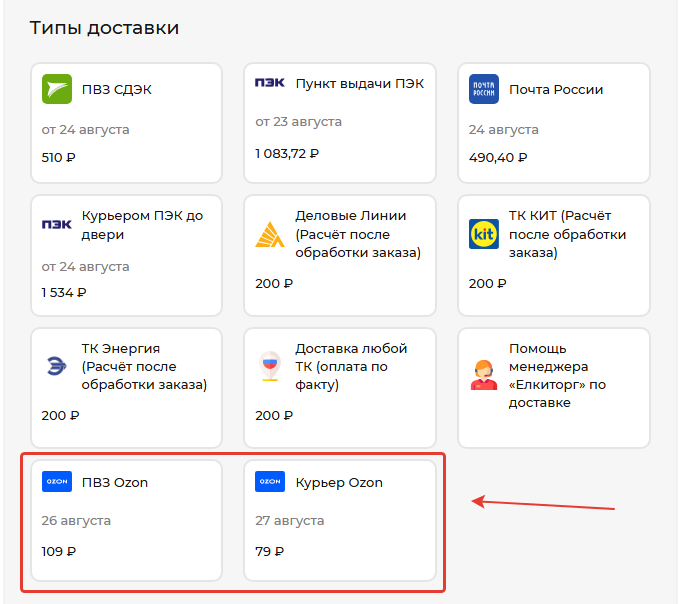Select ПВЗ Ozon delivery title
The width and height of the screenshot is (679, 604).
[x=115, y=482]
